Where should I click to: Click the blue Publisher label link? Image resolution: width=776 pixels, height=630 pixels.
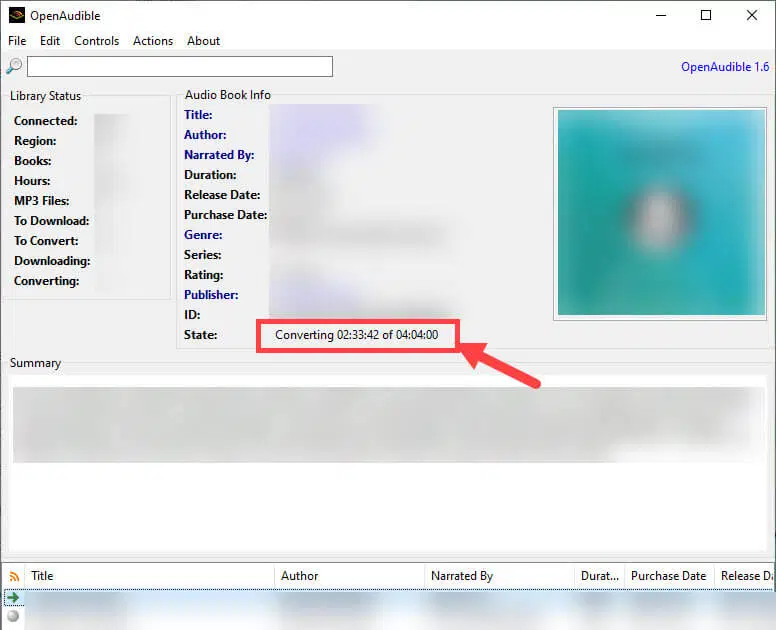[x=210, y=295]
